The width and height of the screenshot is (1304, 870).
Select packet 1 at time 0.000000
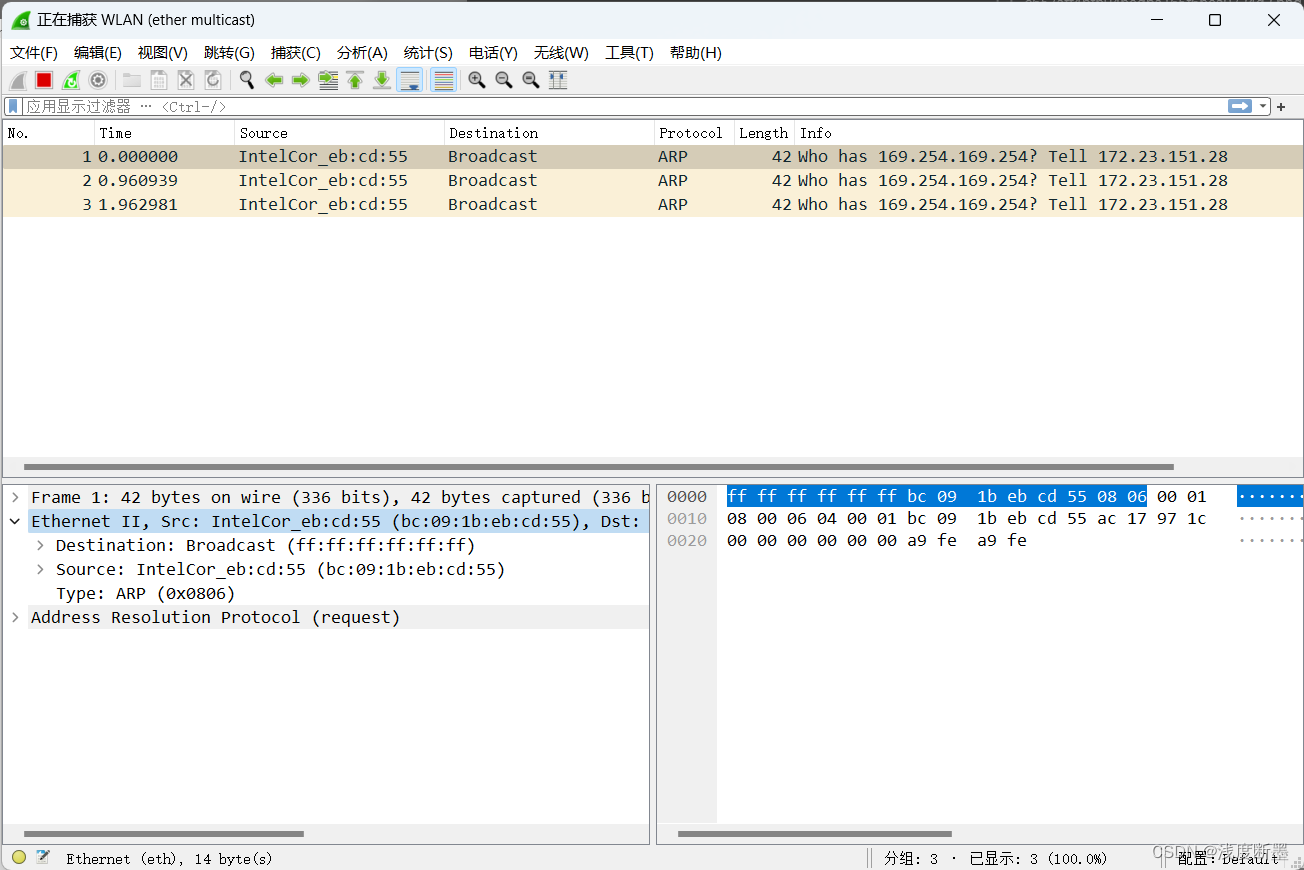point(652,157)
